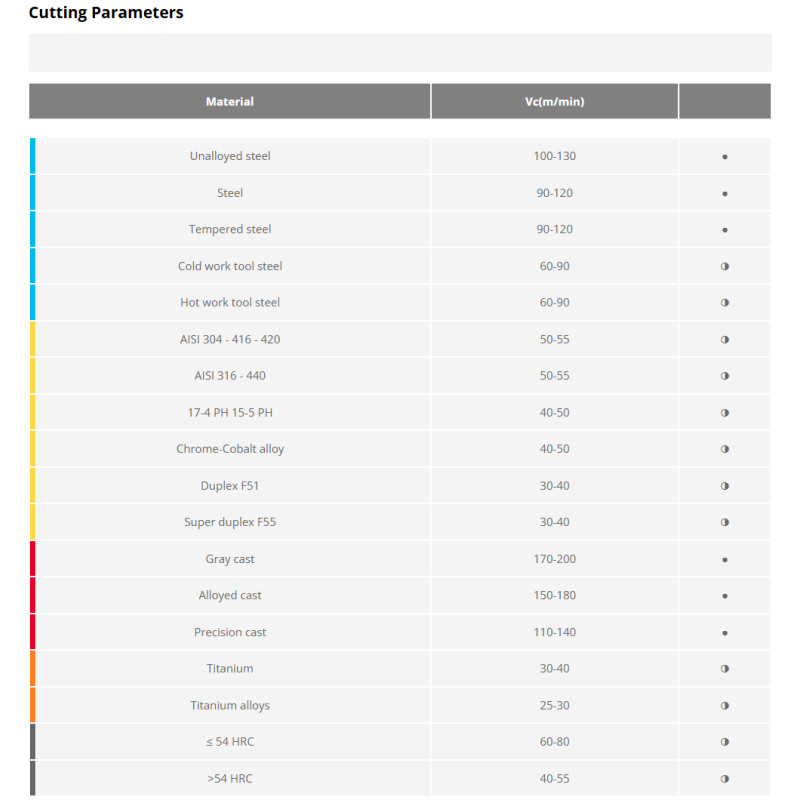This screenshot has width=800, height=800.
Task: Click the full dot in the Gray cast row
Action: (724, 560)
